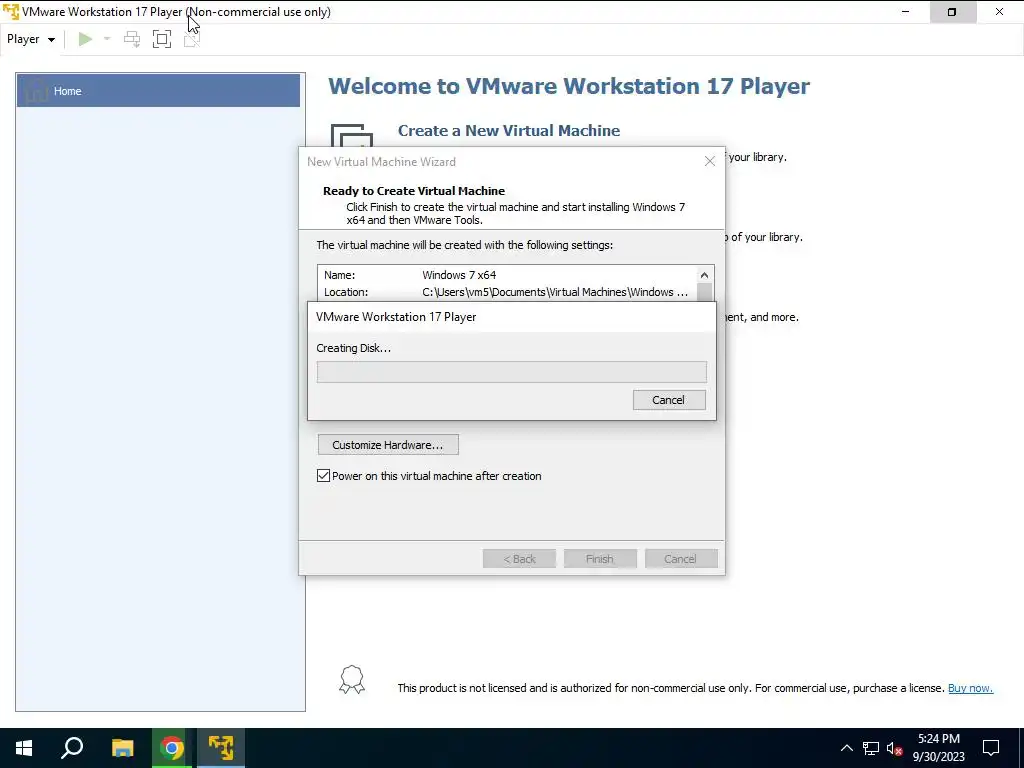Click the Name value Windows 7 x64

point(459,275)
